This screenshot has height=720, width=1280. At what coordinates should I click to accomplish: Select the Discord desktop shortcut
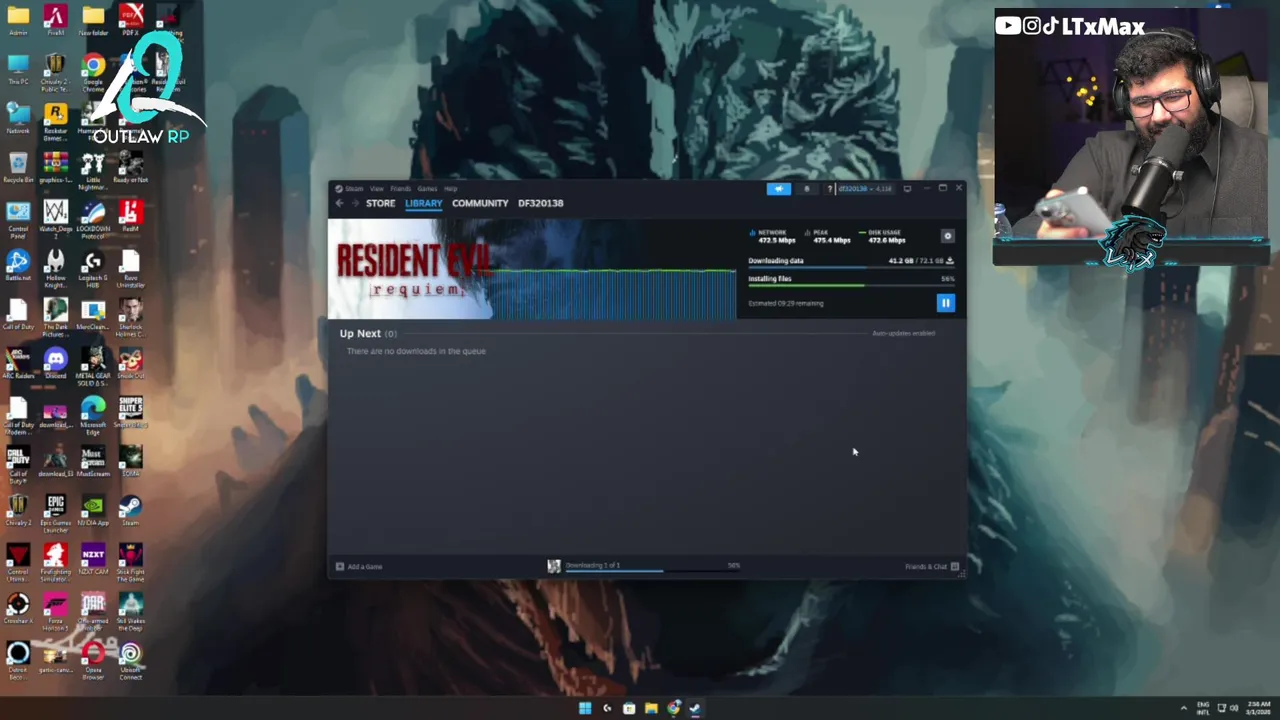(56, 364)
